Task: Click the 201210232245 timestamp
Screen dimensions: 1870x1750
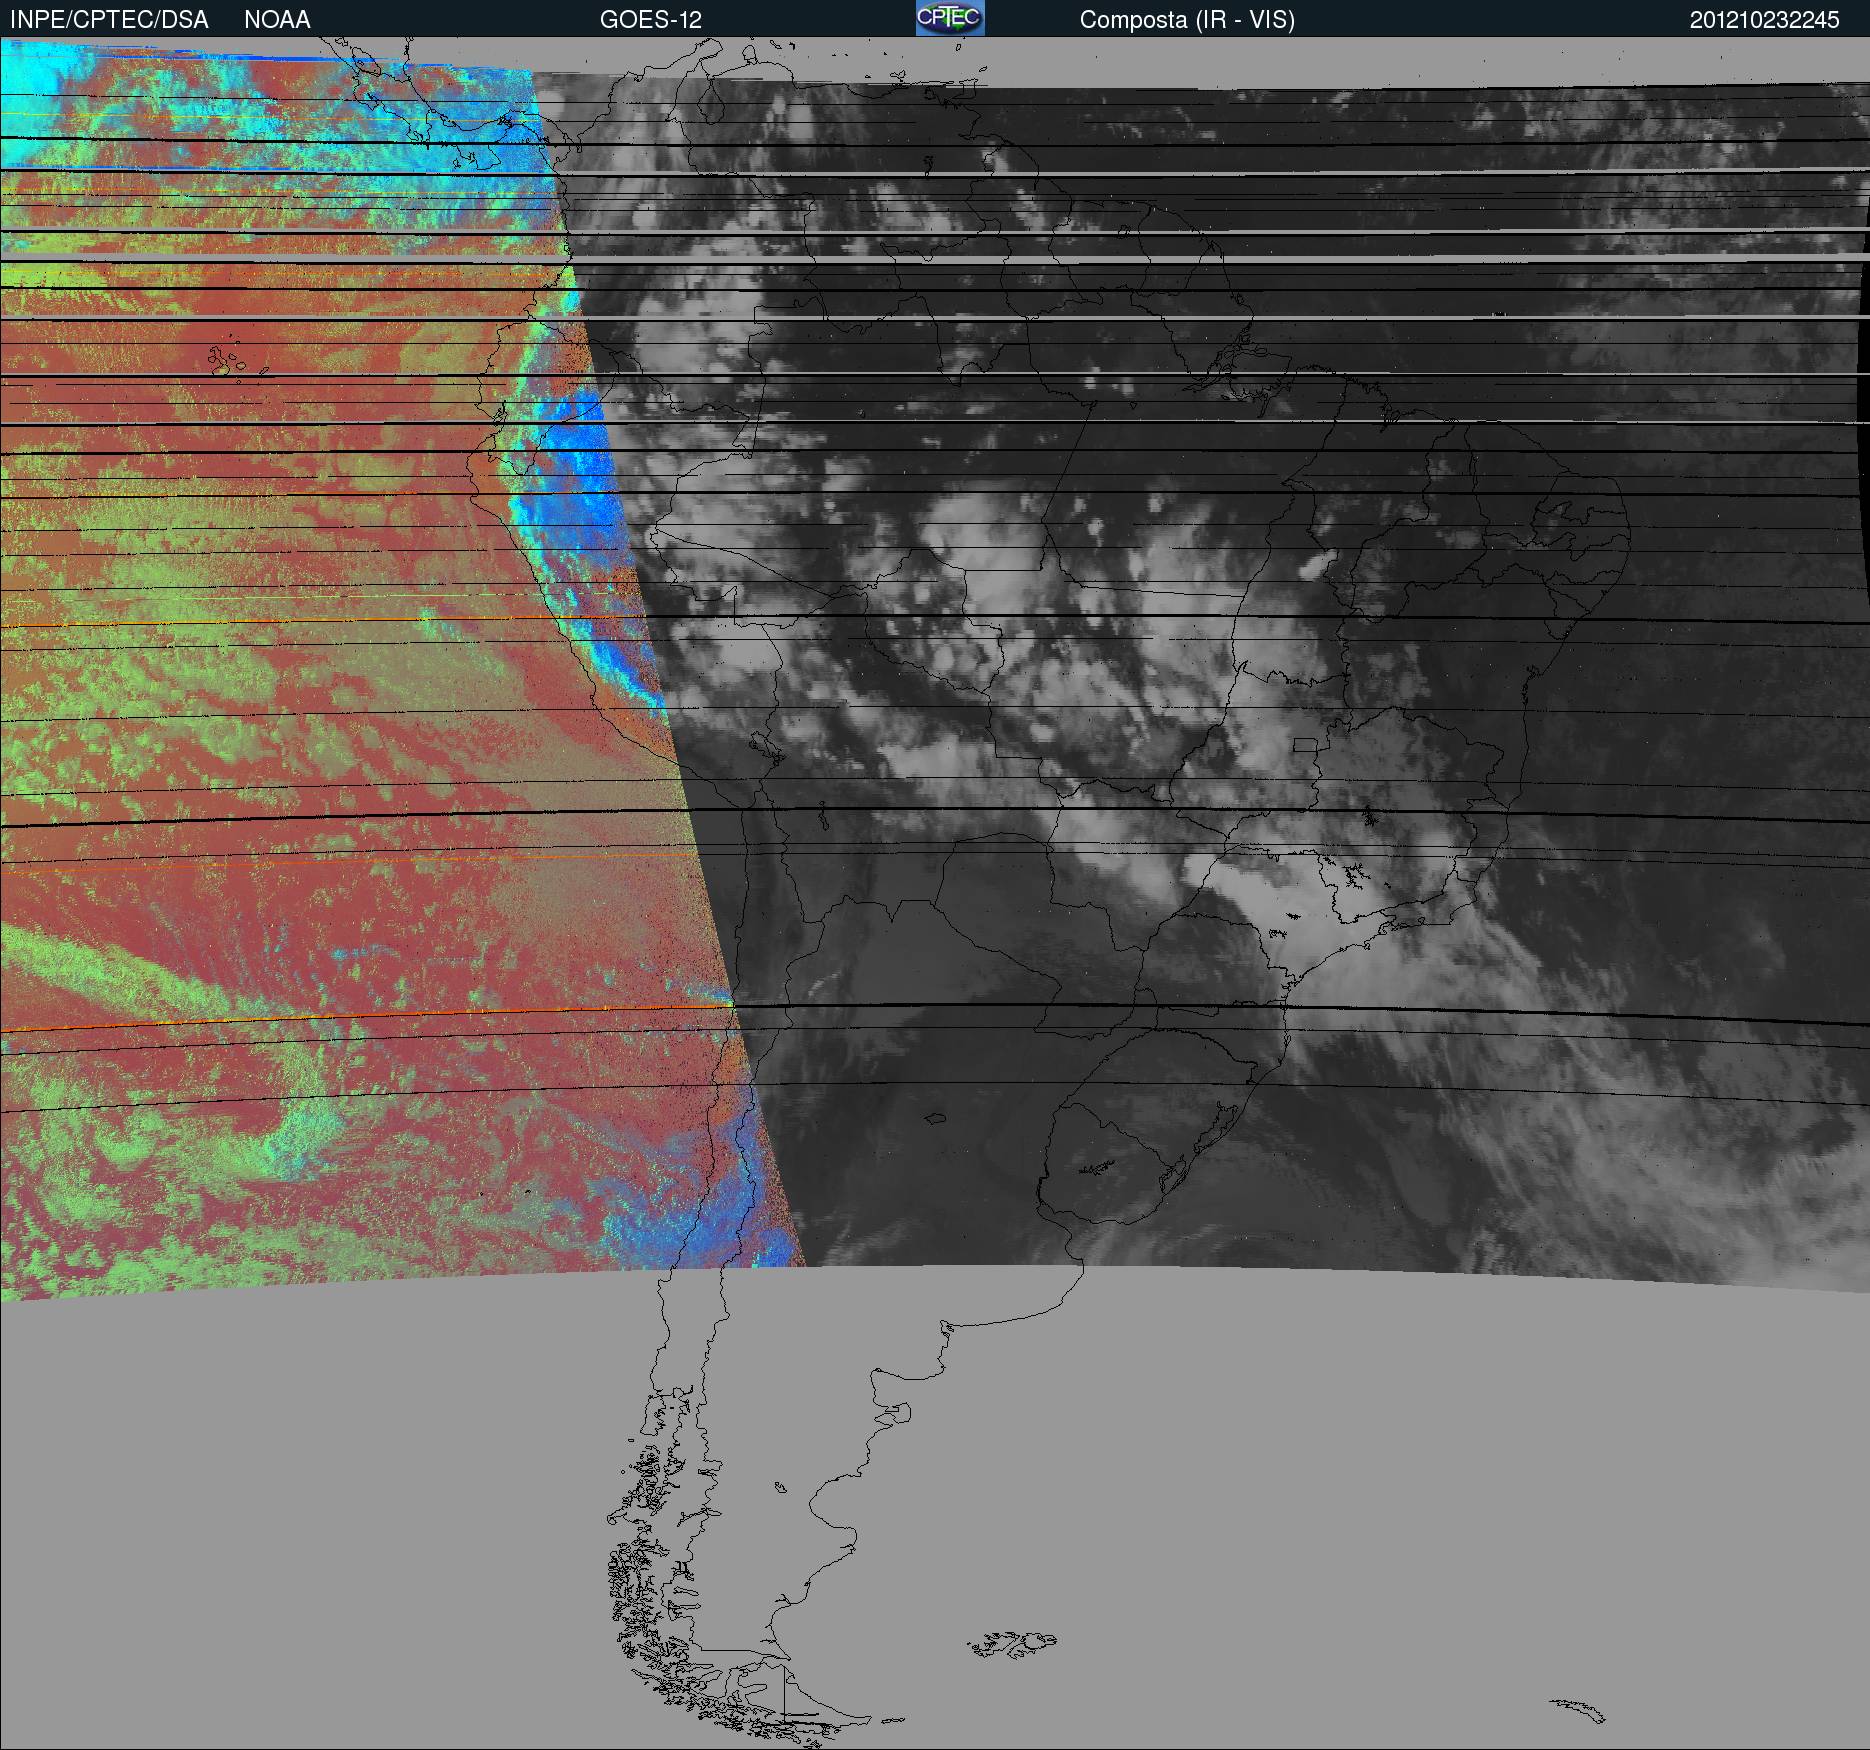Action: tap(1765, 20)
